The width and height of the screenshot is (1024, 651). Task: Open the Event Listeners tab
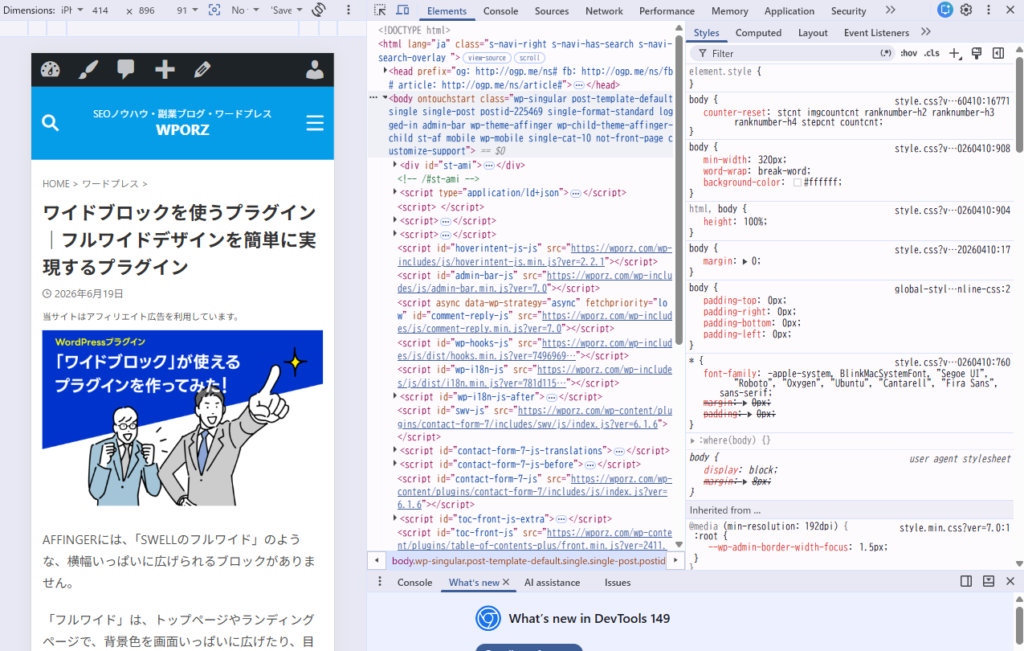point(876,33)
